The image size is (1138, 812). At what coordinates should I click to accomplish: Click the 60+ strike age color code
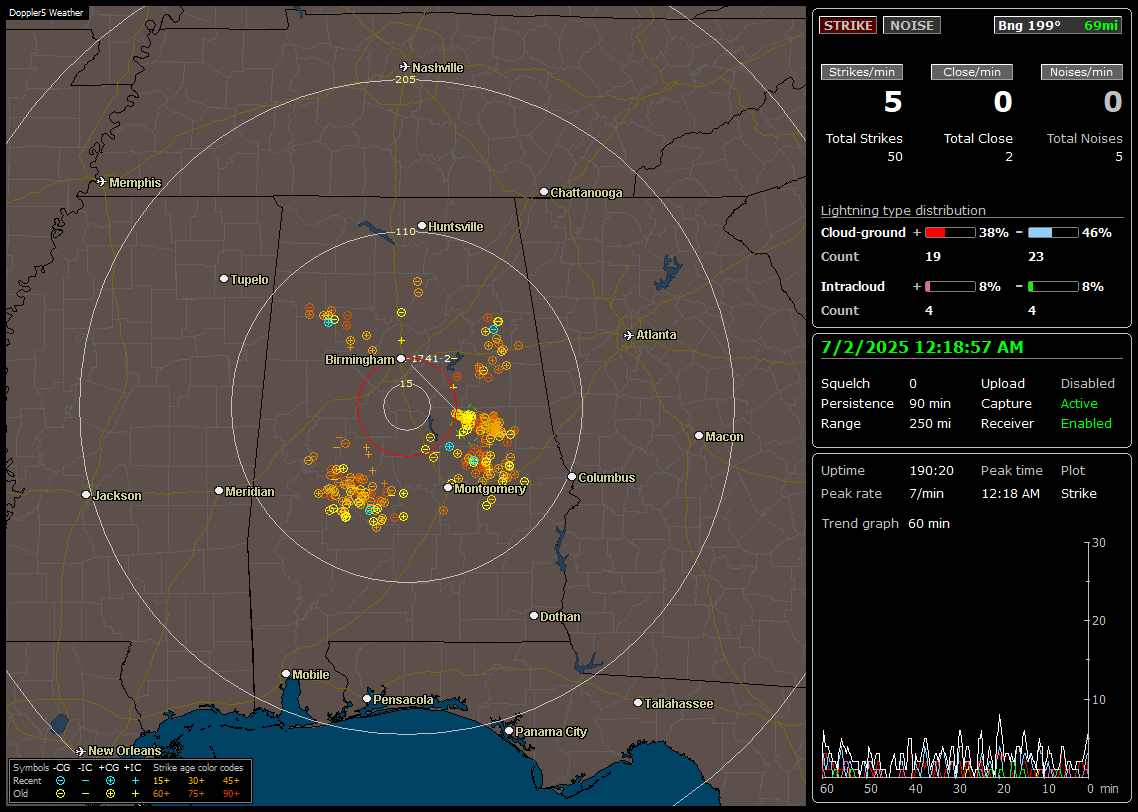click(161, 794)
